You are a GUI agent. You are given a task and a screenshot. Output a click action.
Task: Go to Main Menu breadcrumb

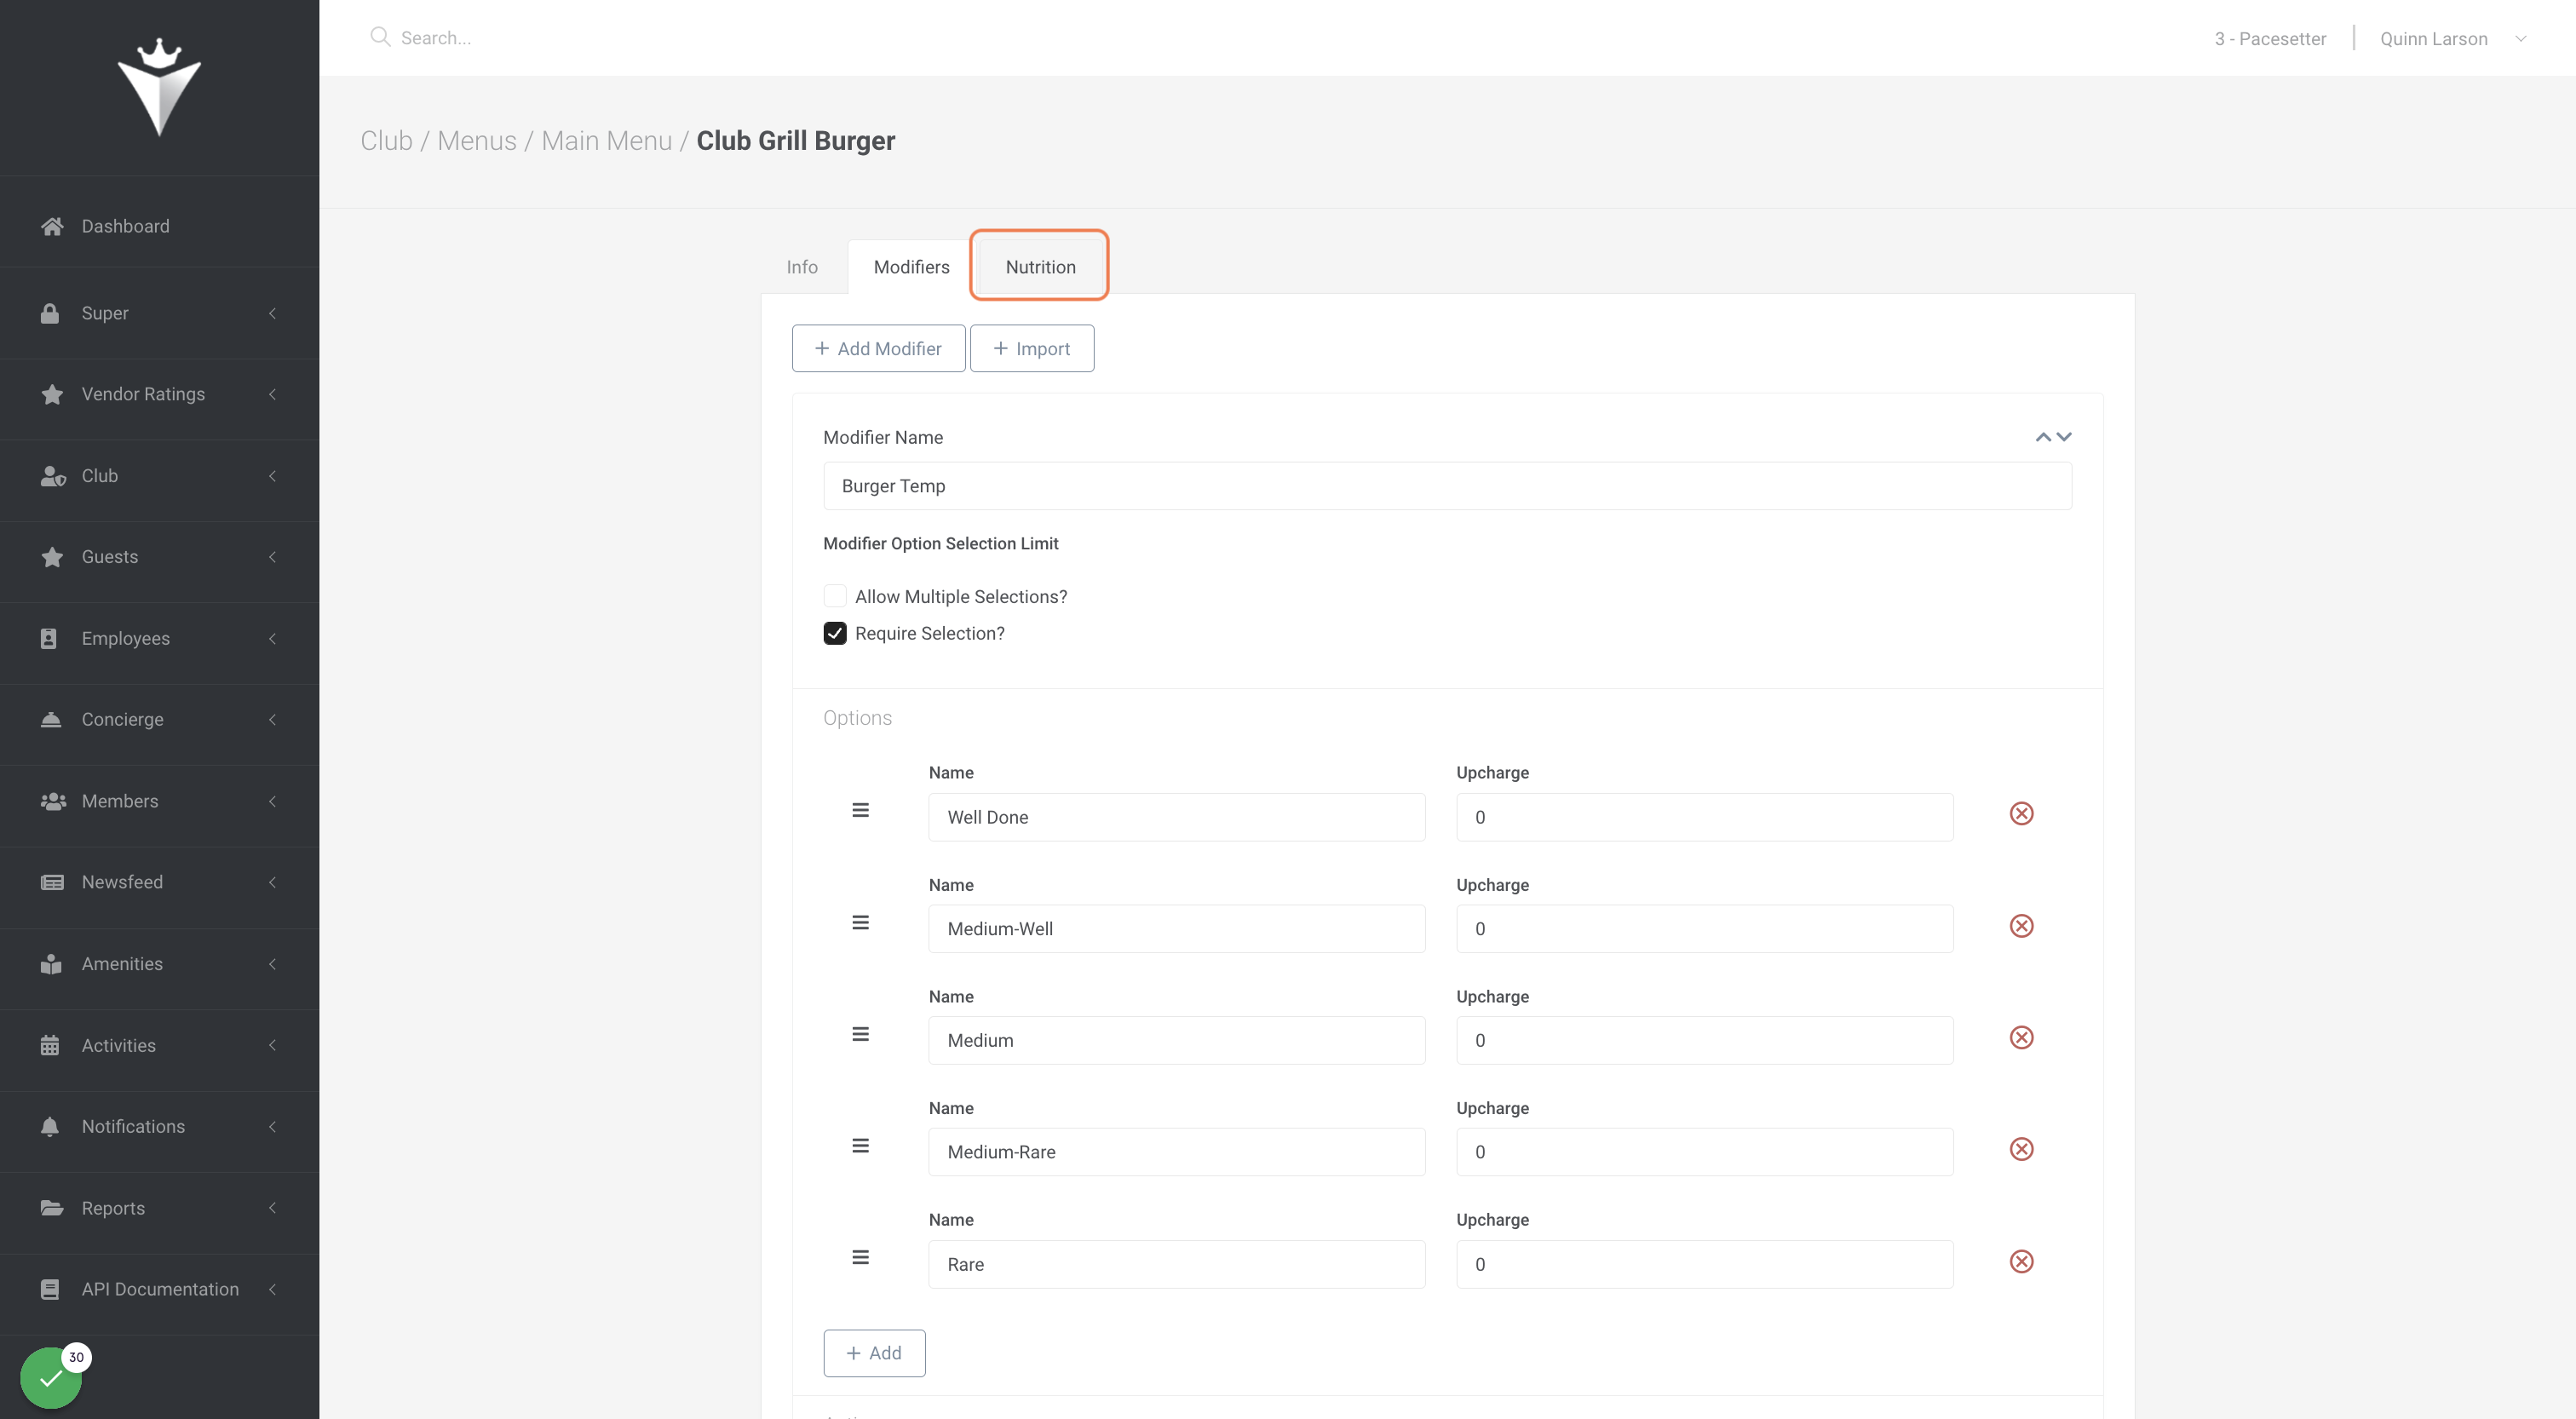tap(606, 141)
